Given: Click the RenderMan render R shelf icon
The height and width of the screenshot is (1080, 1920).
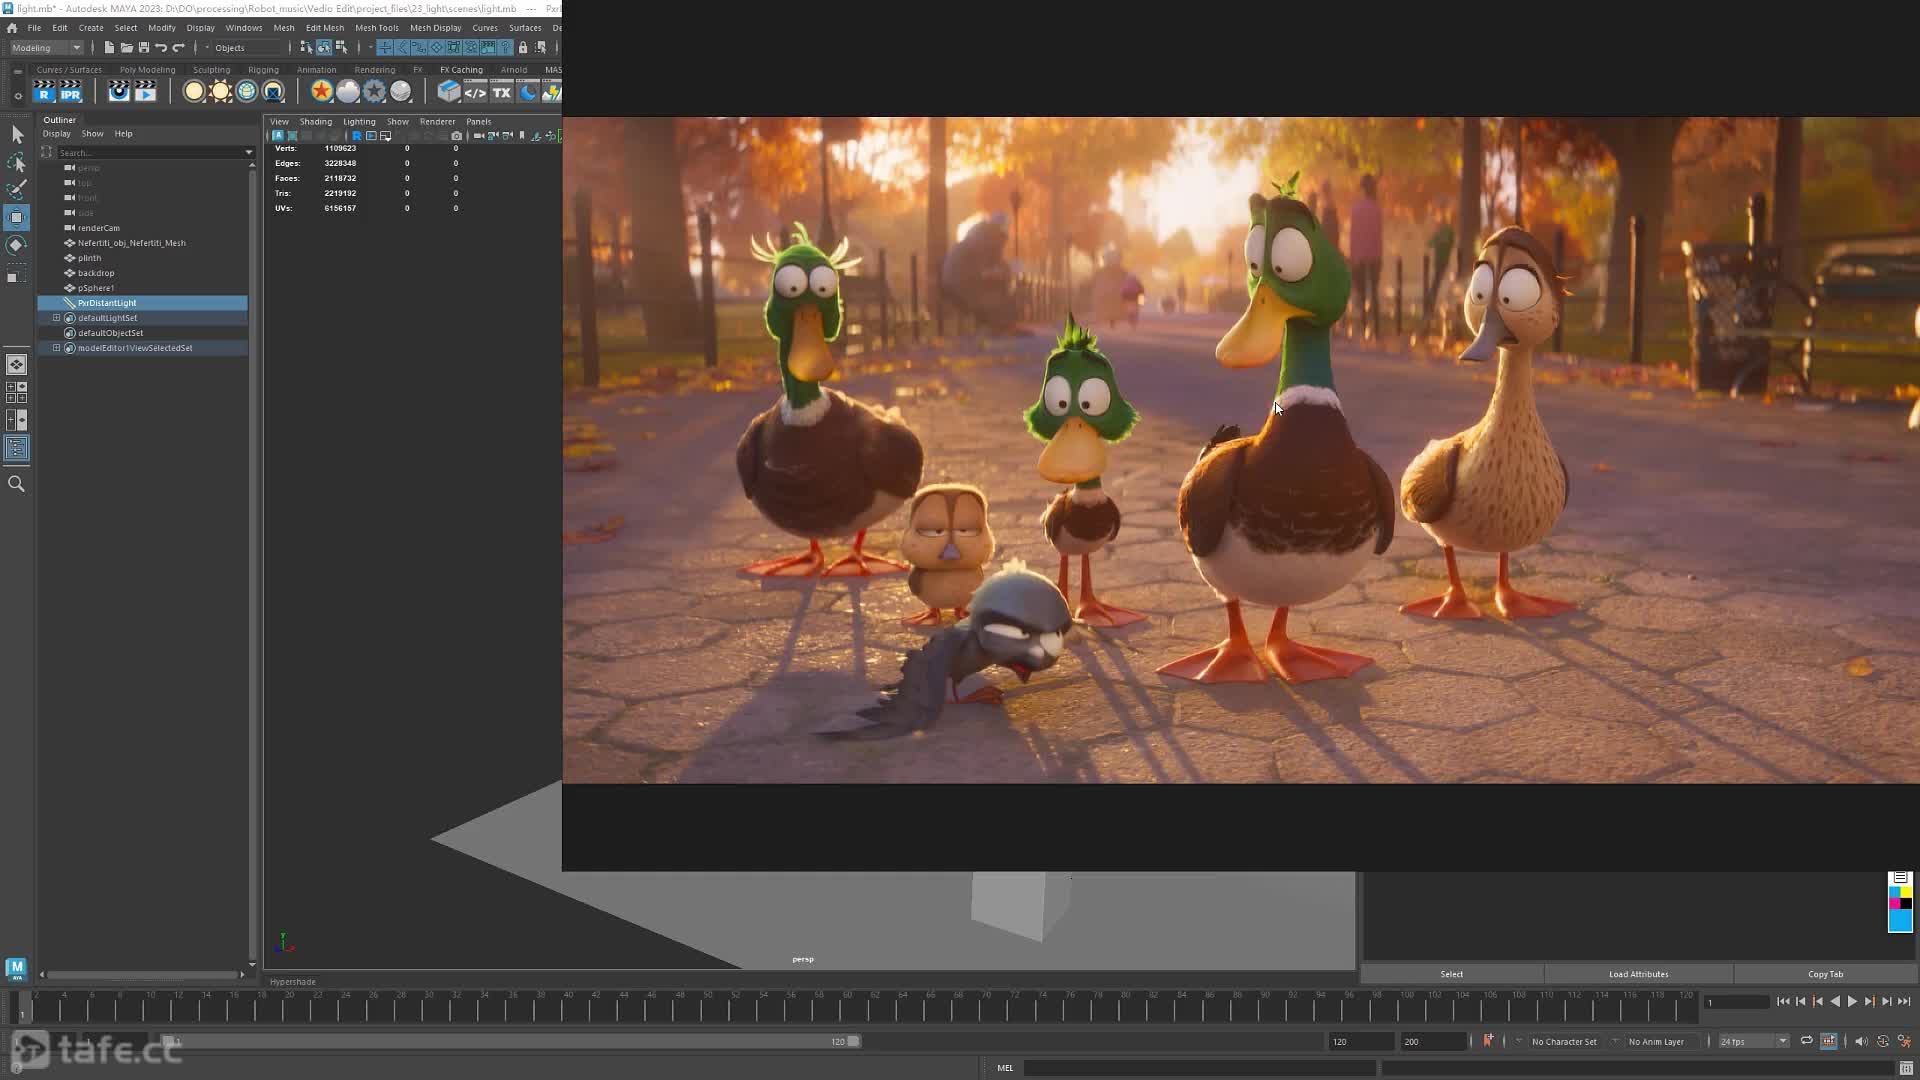Looking at the screenshot, I should [x=44, y=91].
